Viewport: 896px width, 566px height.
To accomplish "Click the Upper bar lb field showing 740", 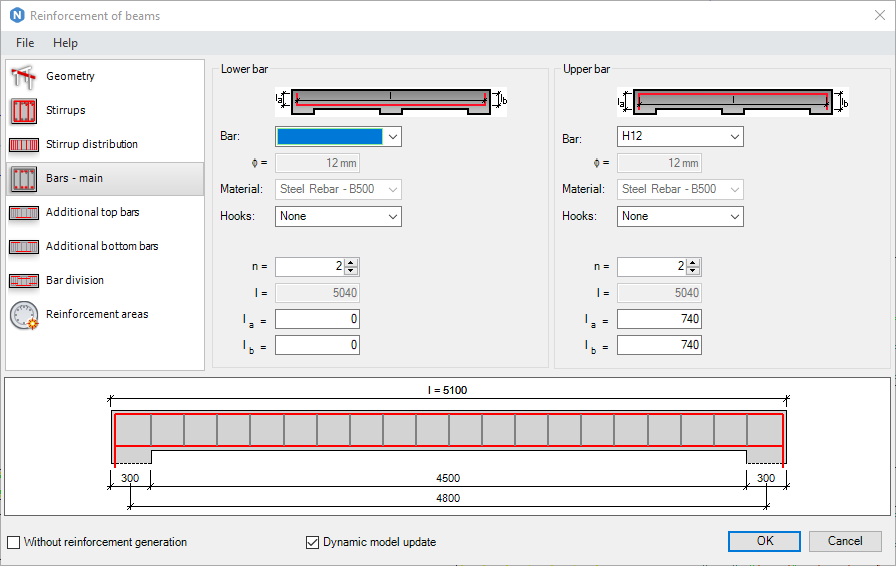I will point(659,345).
